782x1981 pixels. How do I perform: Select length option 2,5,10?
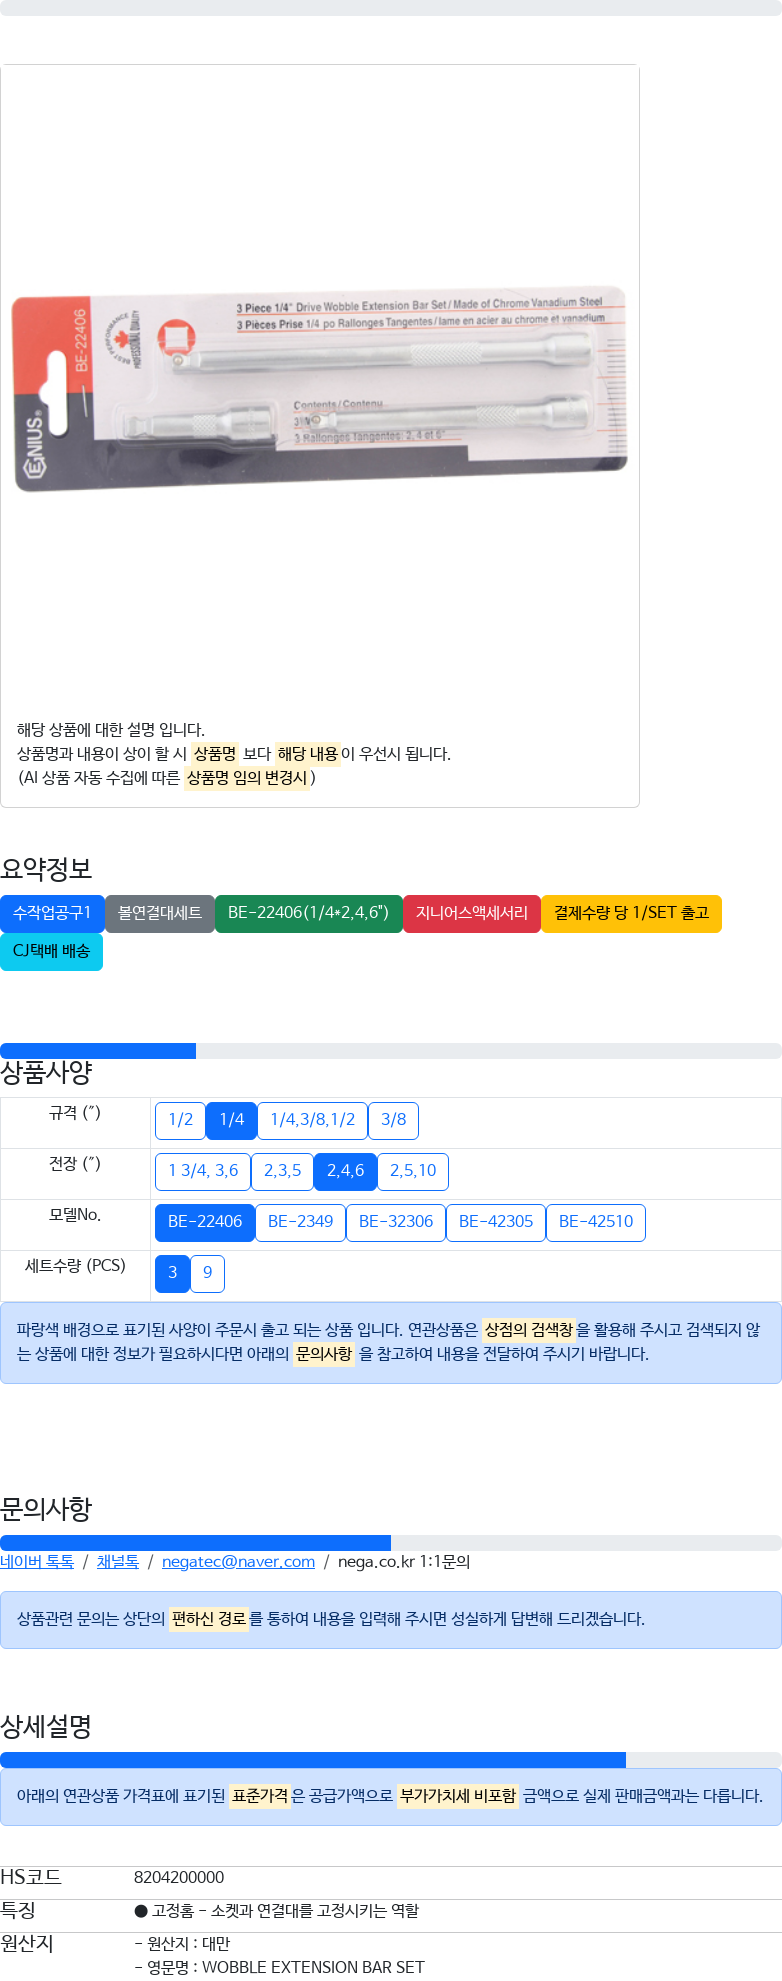pos(413,1171)
